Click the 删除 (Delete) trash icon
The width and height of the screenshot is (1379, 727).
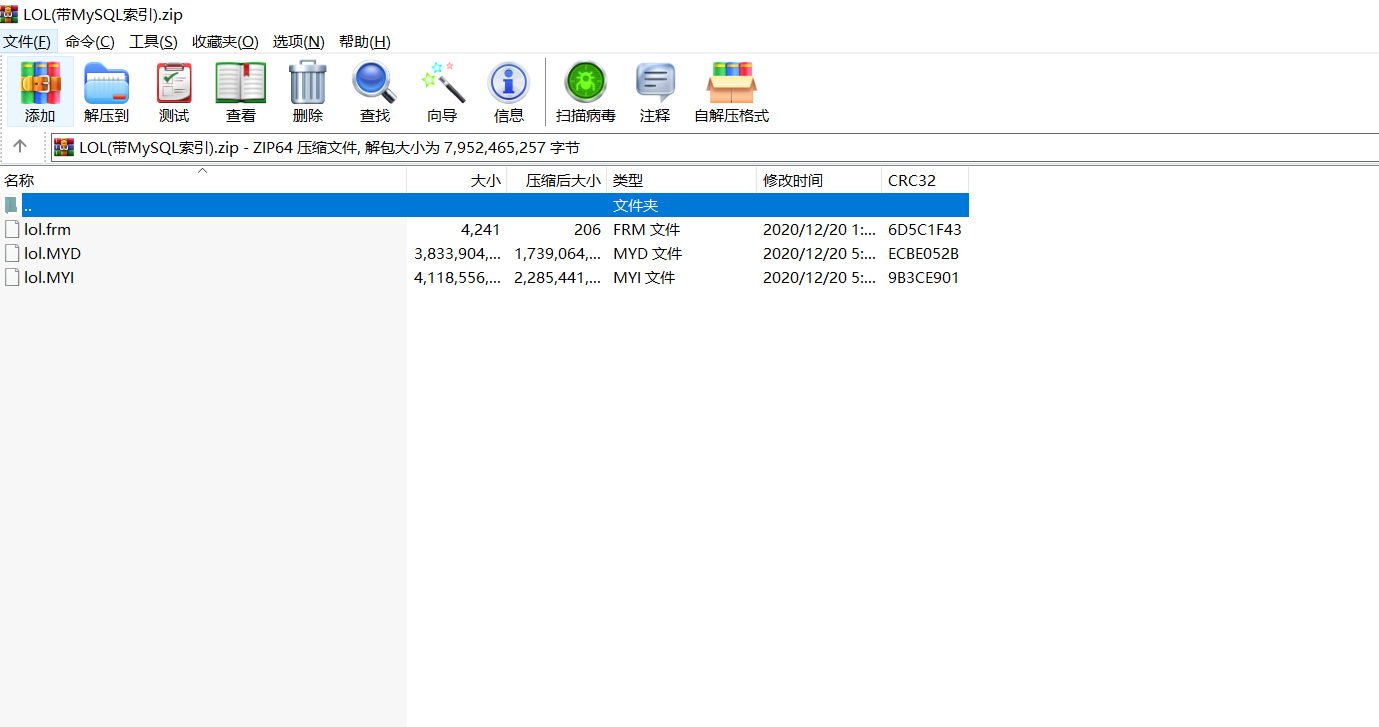coord(308,84)
